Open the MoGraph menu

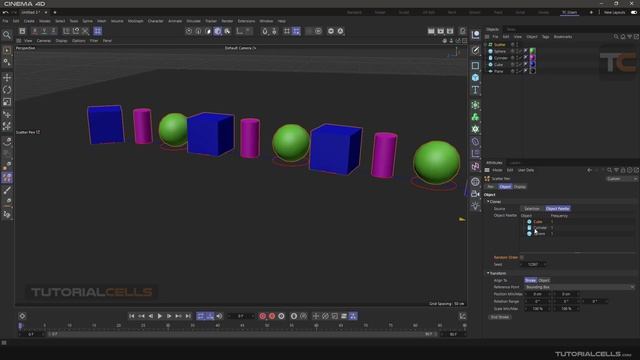136,21
